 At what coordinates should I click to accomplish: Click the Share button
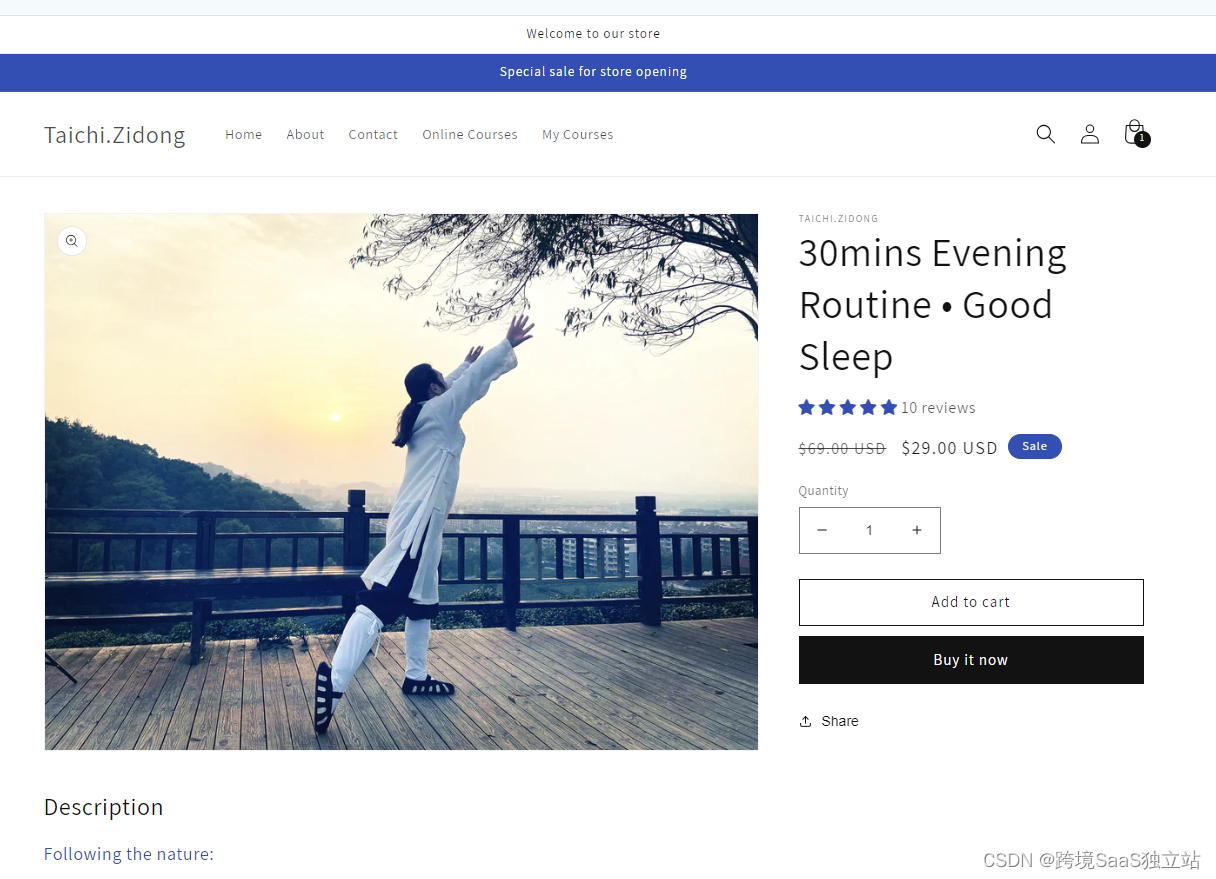[829, 721]
